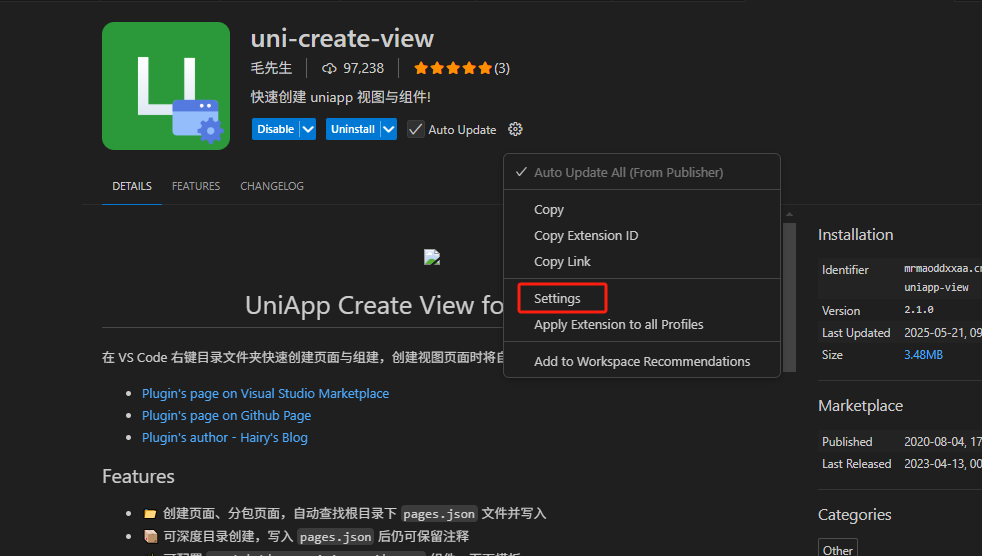
Task: Choose Copy Link menu entry
Action: pyautogui.click(x=642, y=261)
